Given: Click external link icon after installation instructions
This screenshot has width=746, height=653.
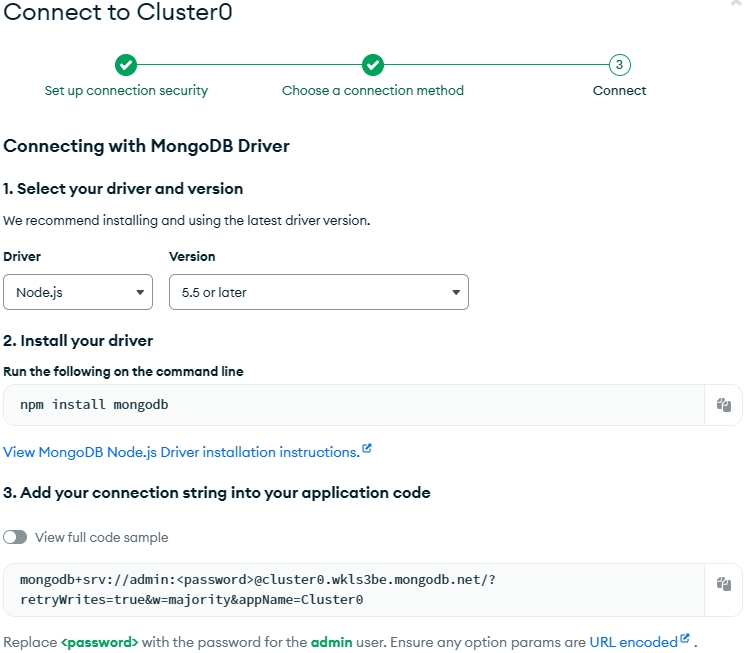Looking at the screenshot, I should click(367, 449).
